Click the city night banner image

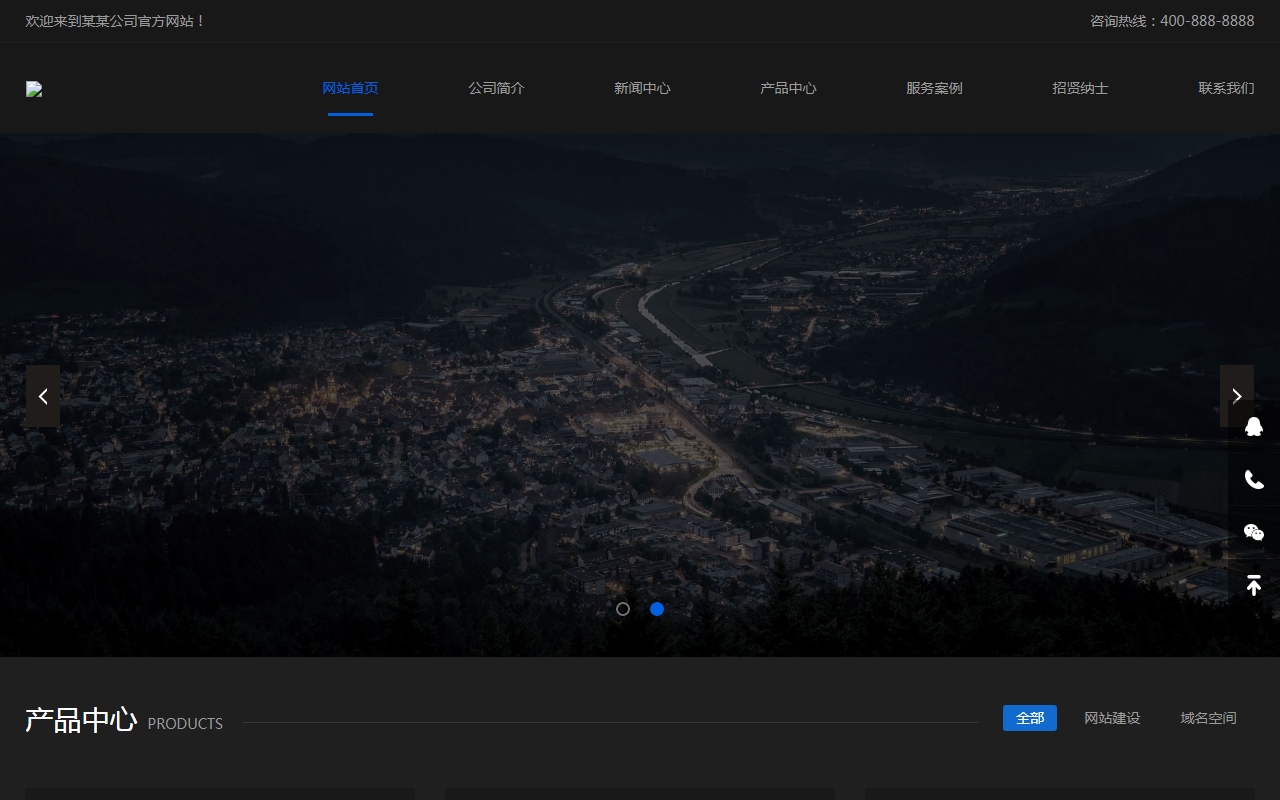coord(640,395)
